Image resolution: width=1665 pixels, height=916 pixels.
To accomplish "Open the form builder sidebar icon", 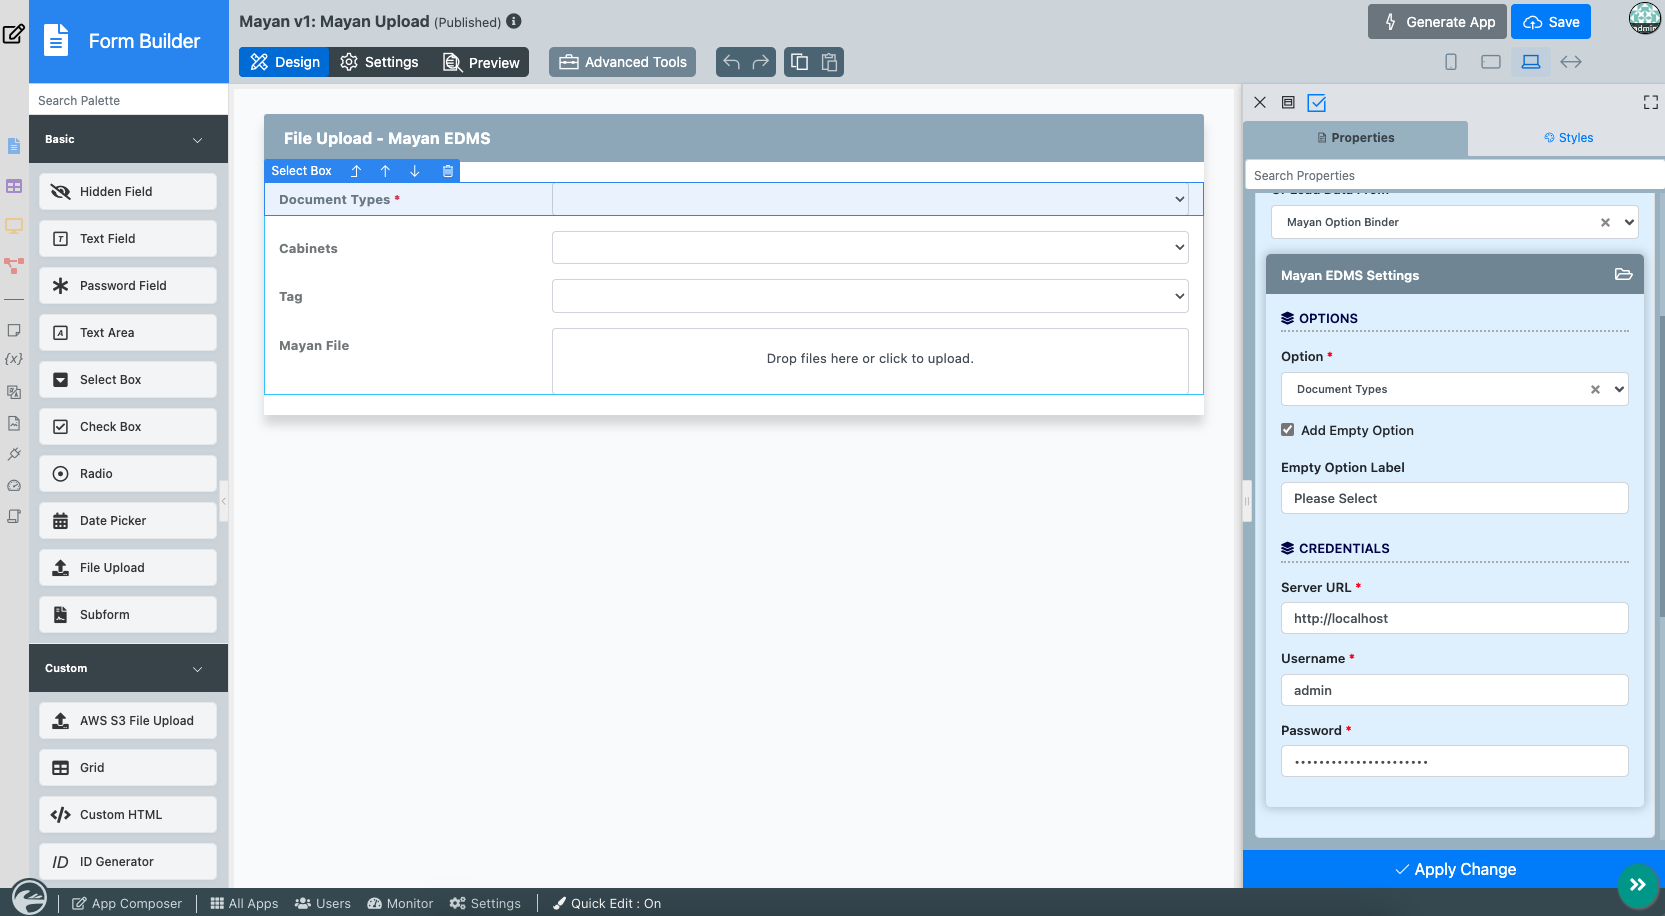I will click(14, 146).
